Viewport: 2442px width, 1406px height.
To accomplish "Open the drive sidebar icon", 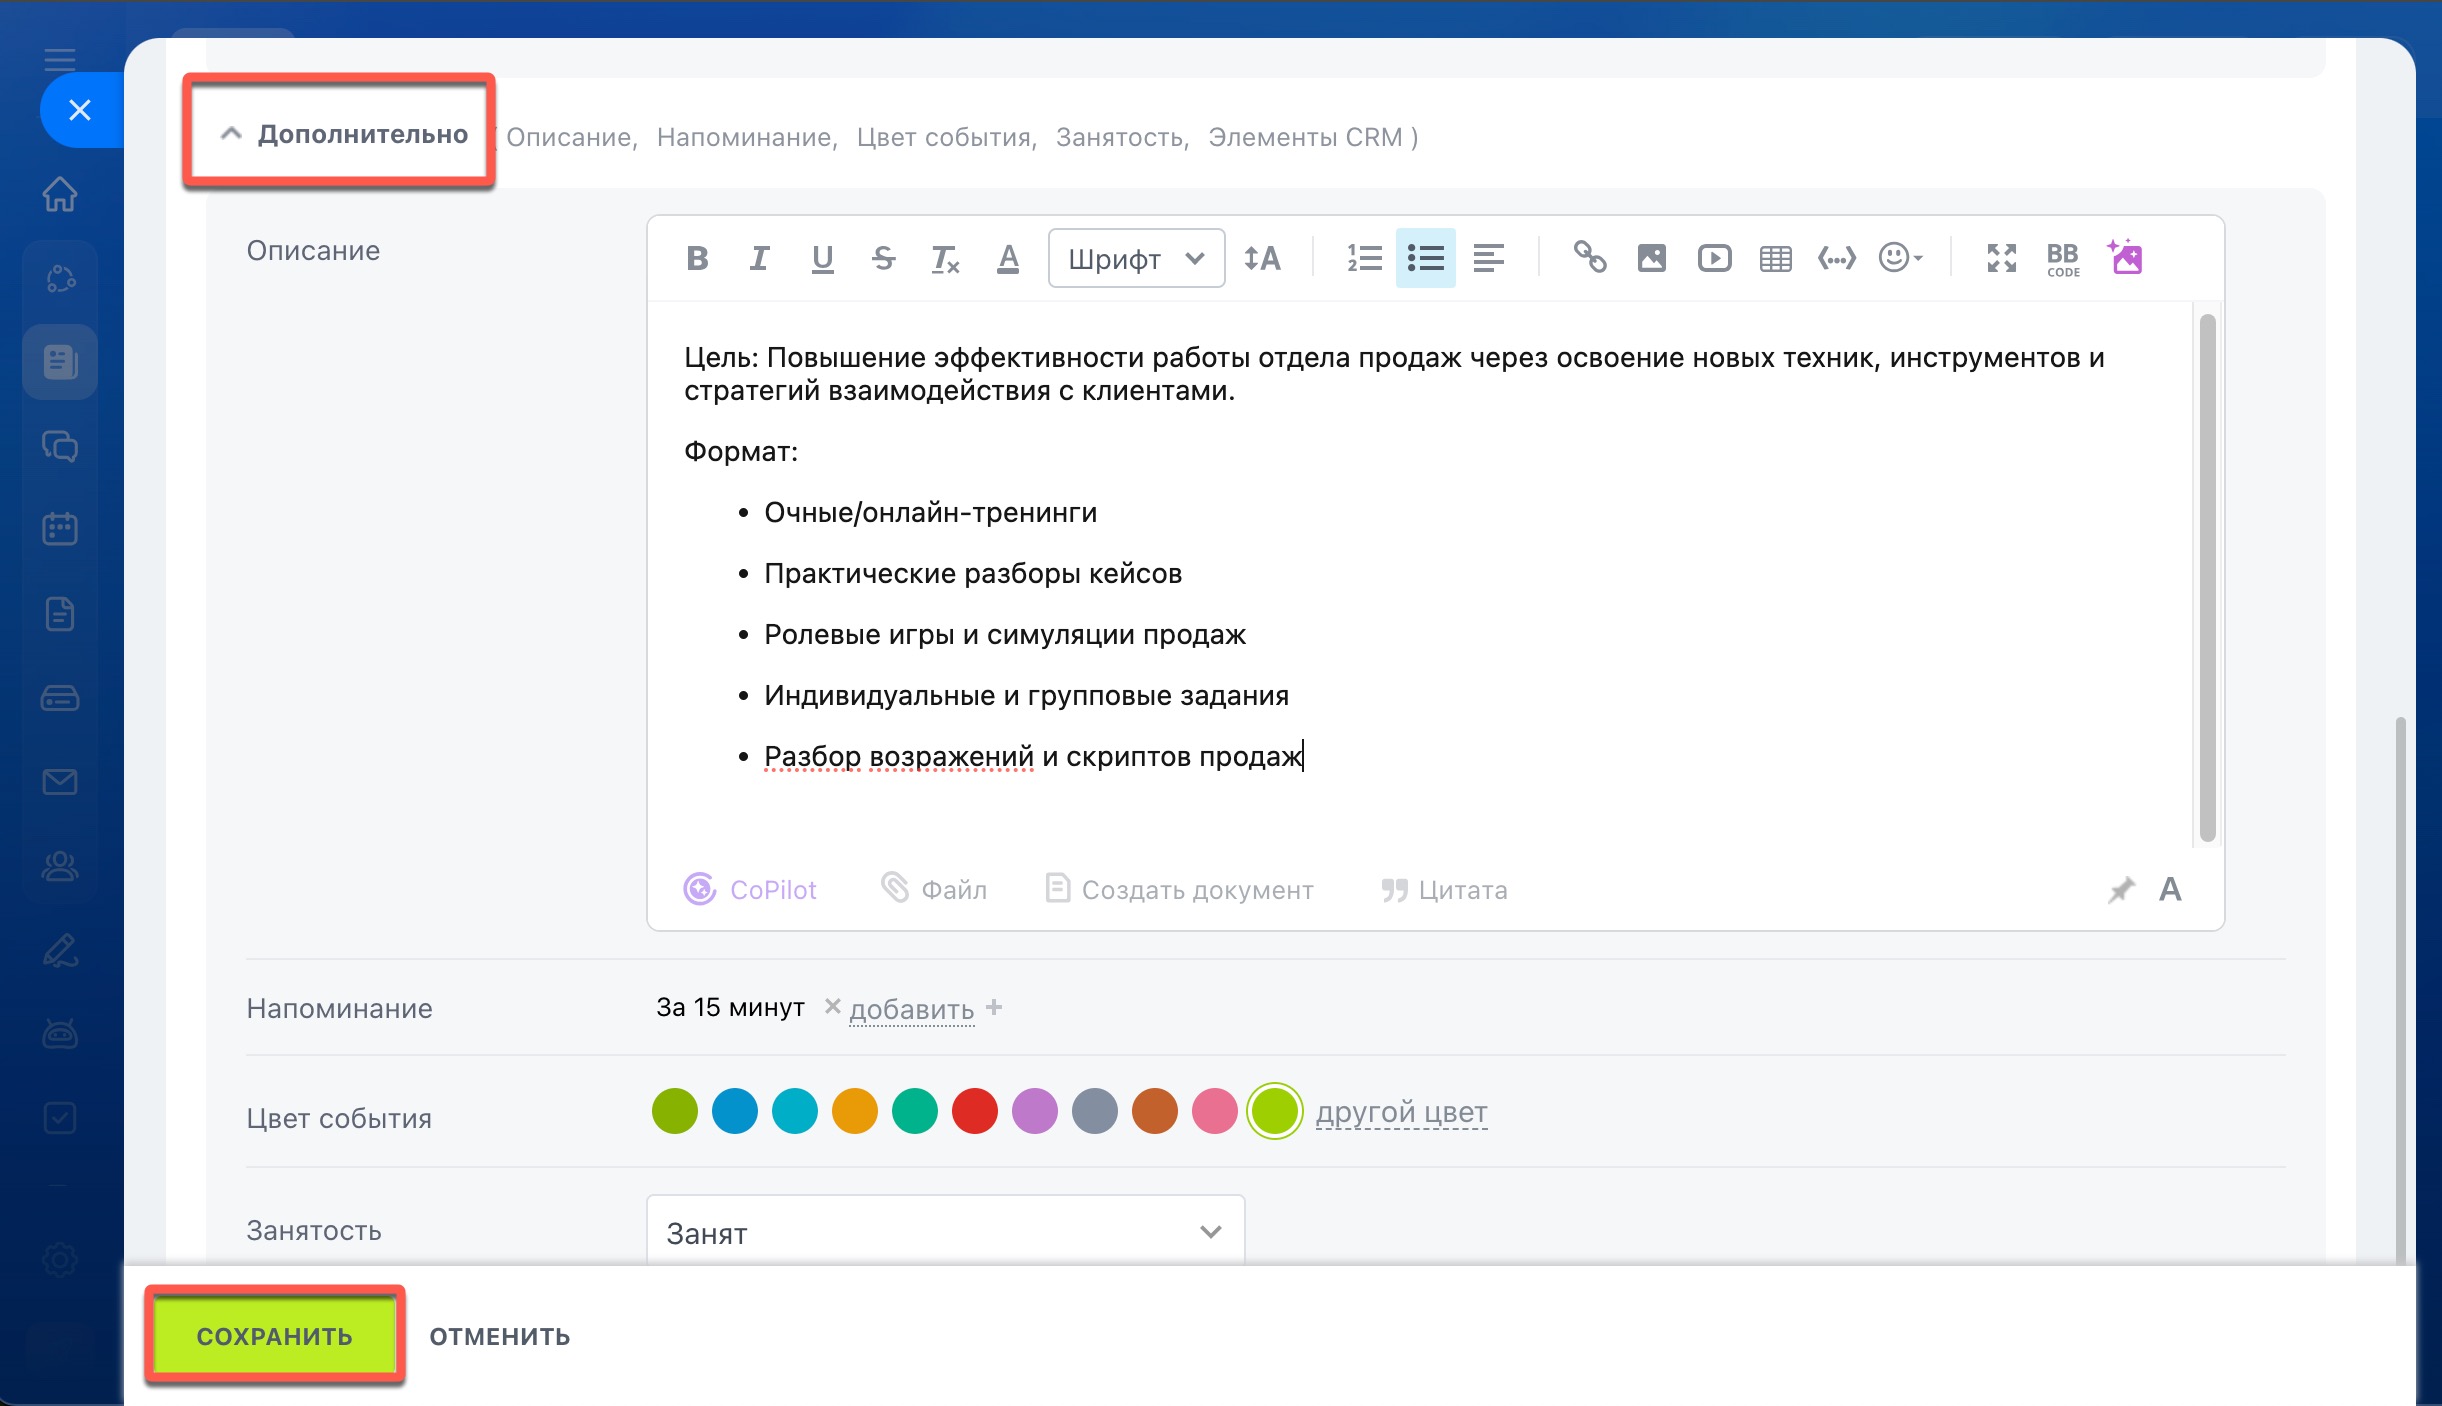I will (x=60, y=697).
